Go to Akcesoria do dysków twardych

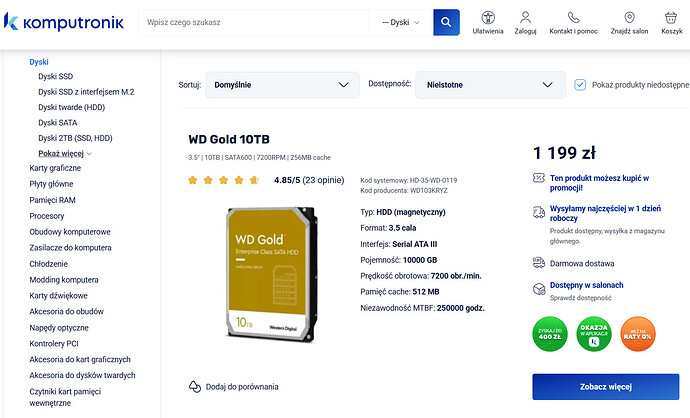point(82,375)
